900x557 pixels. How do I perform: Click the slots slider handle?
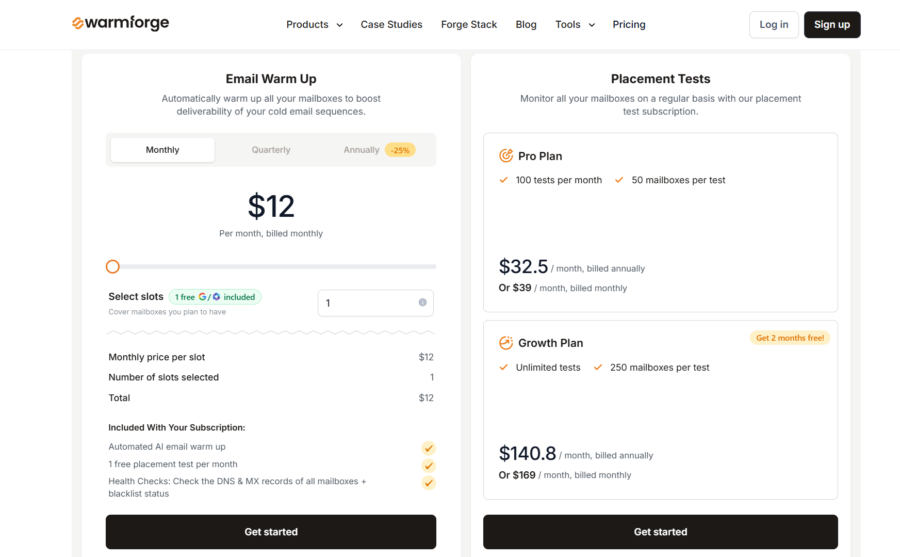(113, 267)
